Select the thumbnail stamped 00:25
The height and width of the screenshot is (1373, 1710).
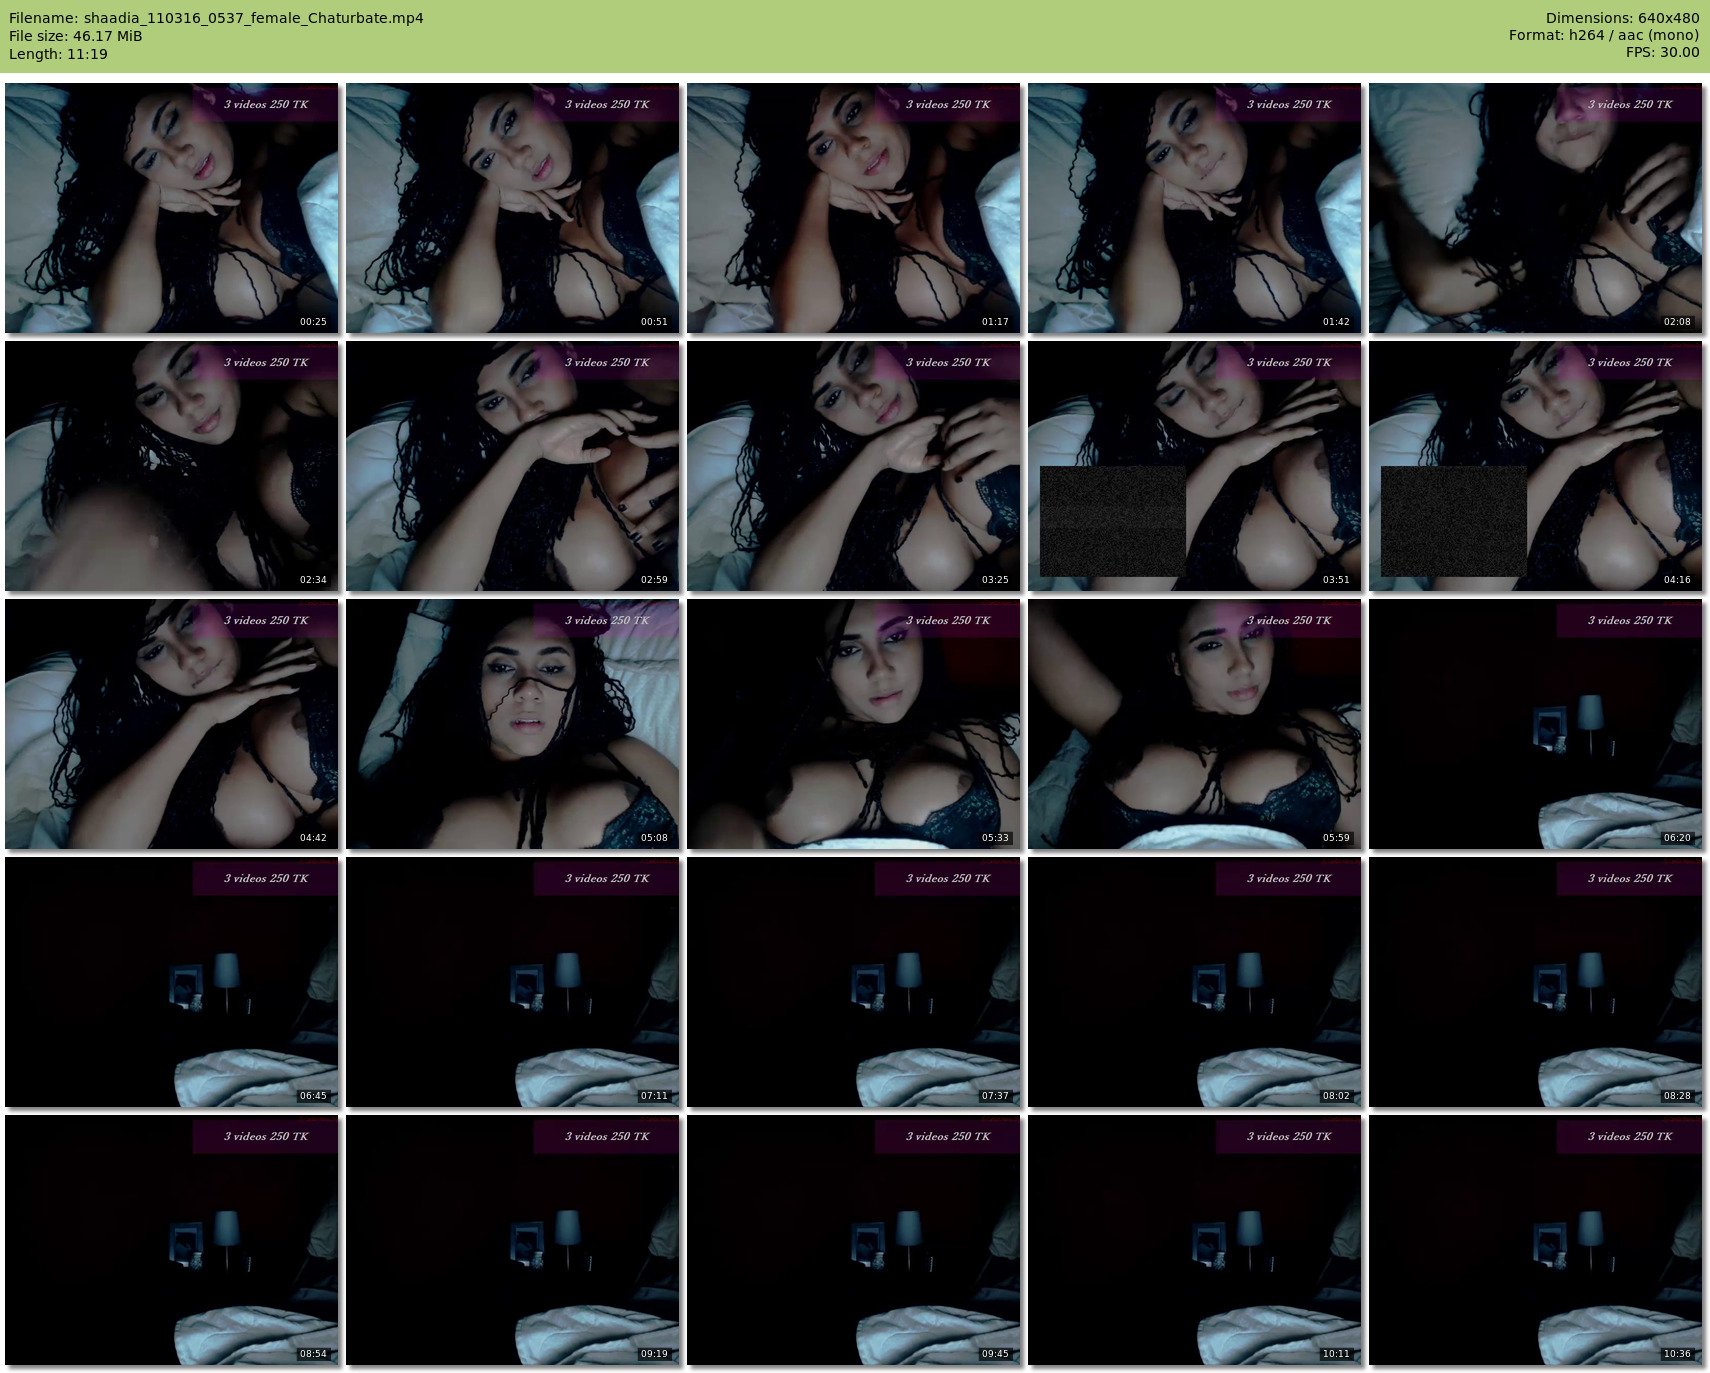[x=172, y=208]
